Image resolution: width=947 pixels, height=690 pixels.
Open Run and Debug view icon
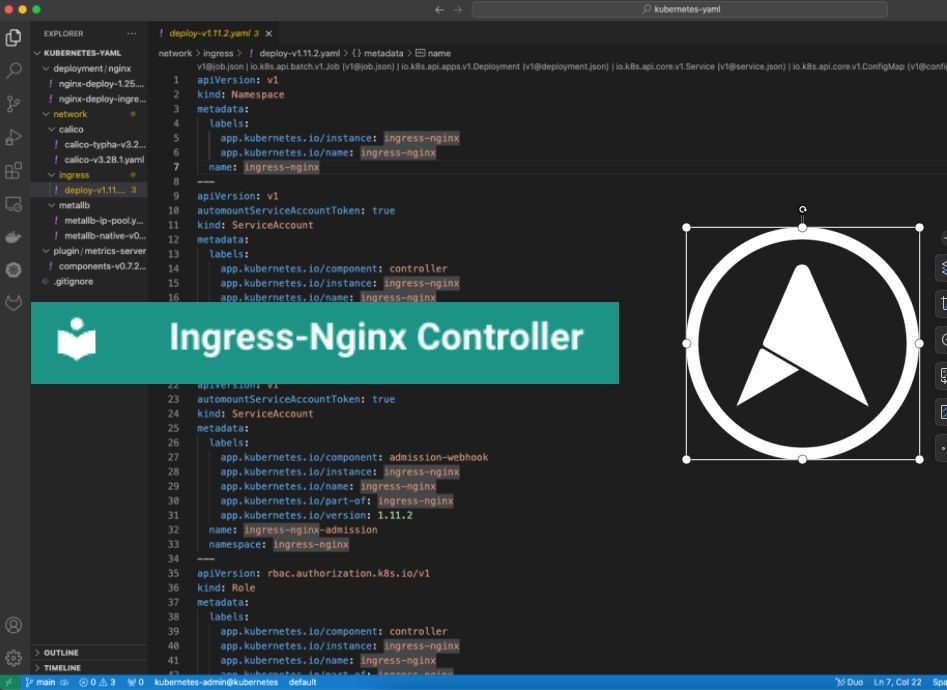tap(13, 137)
